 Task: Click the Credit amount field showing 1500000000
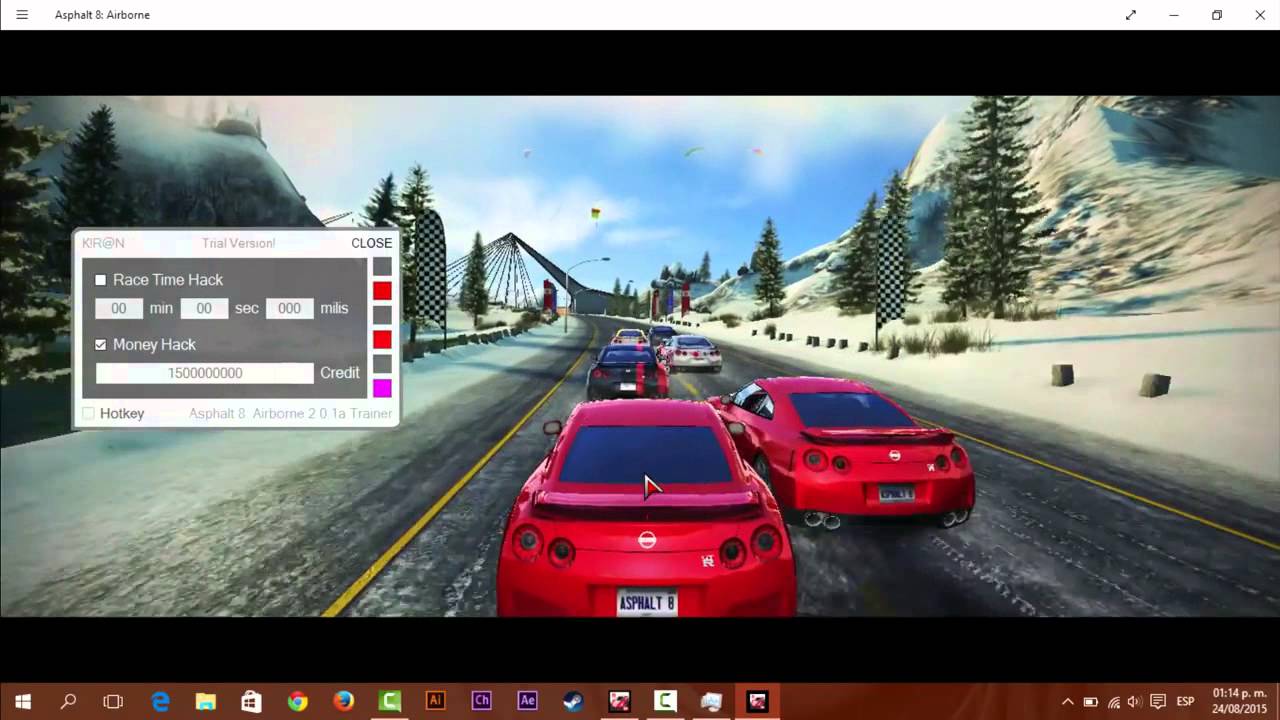205,373
